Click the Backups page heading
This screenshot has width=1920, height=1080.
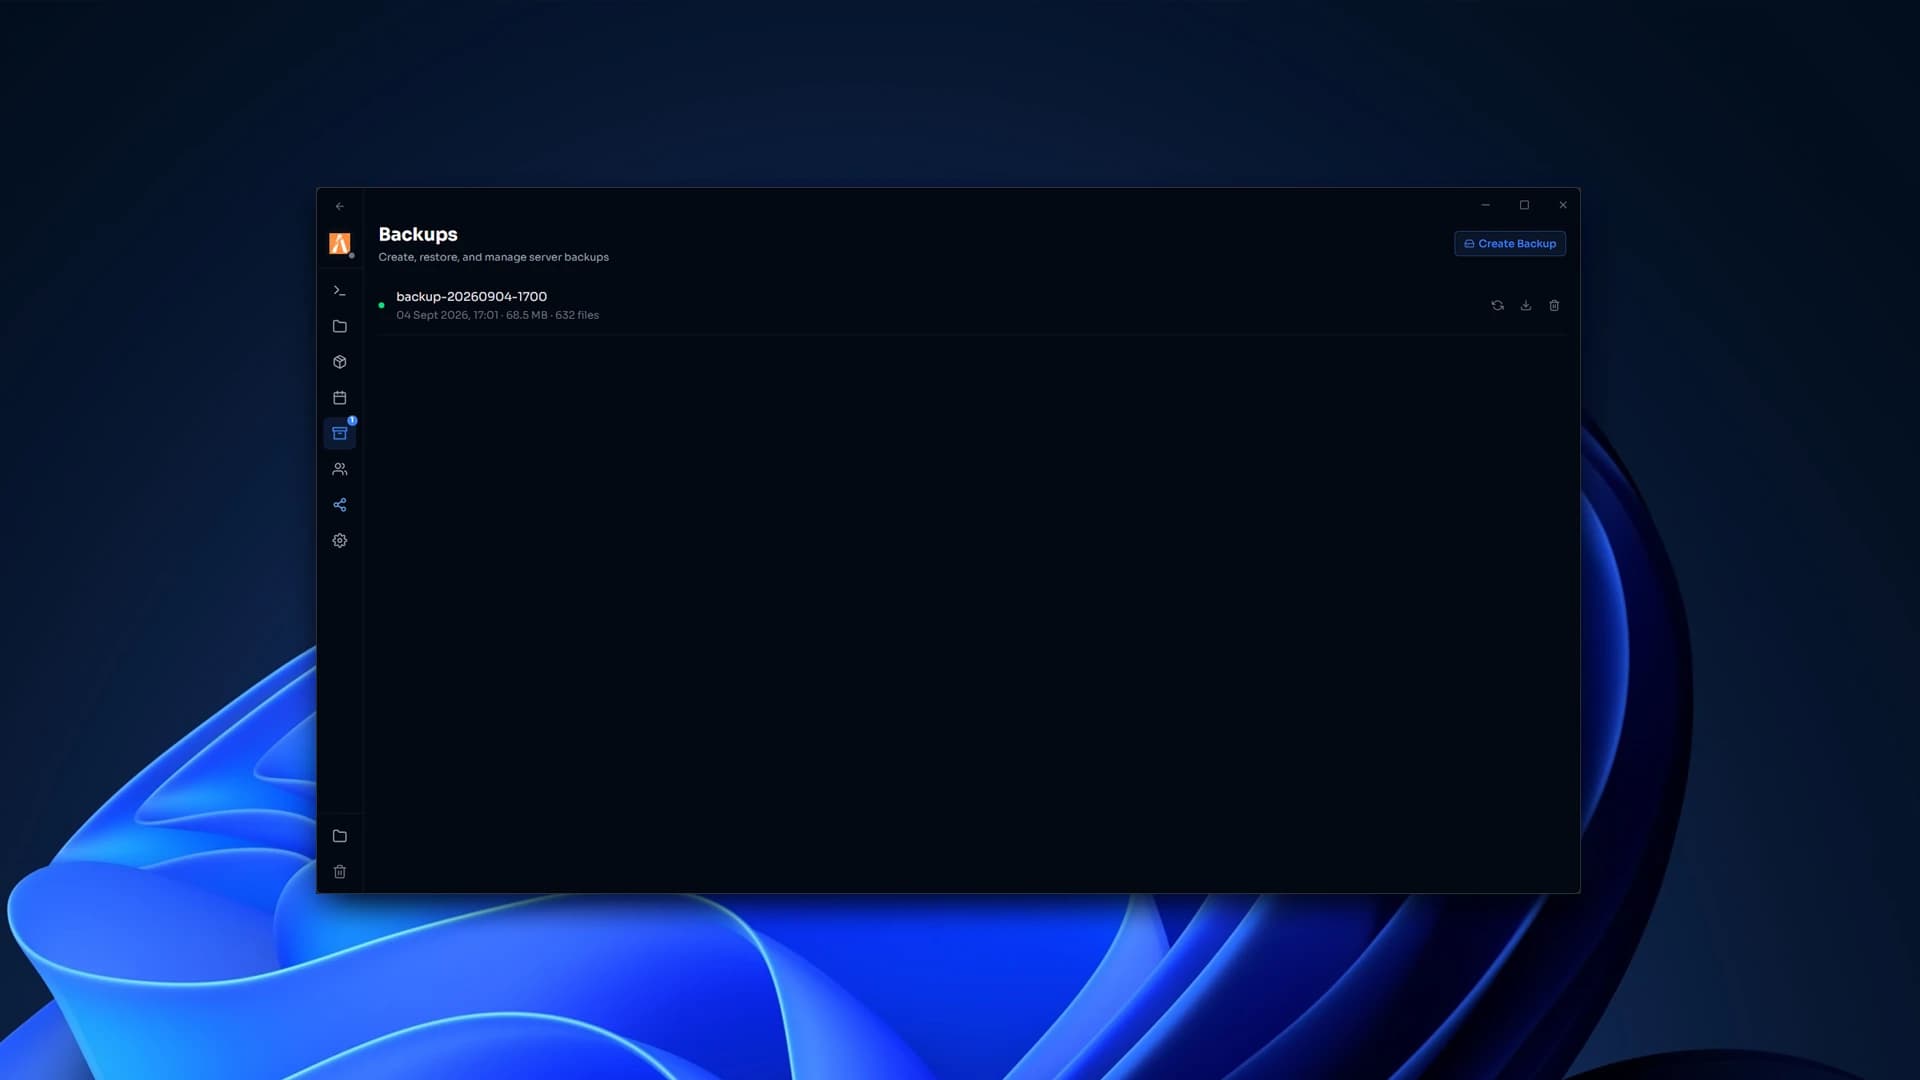[418, 234]
